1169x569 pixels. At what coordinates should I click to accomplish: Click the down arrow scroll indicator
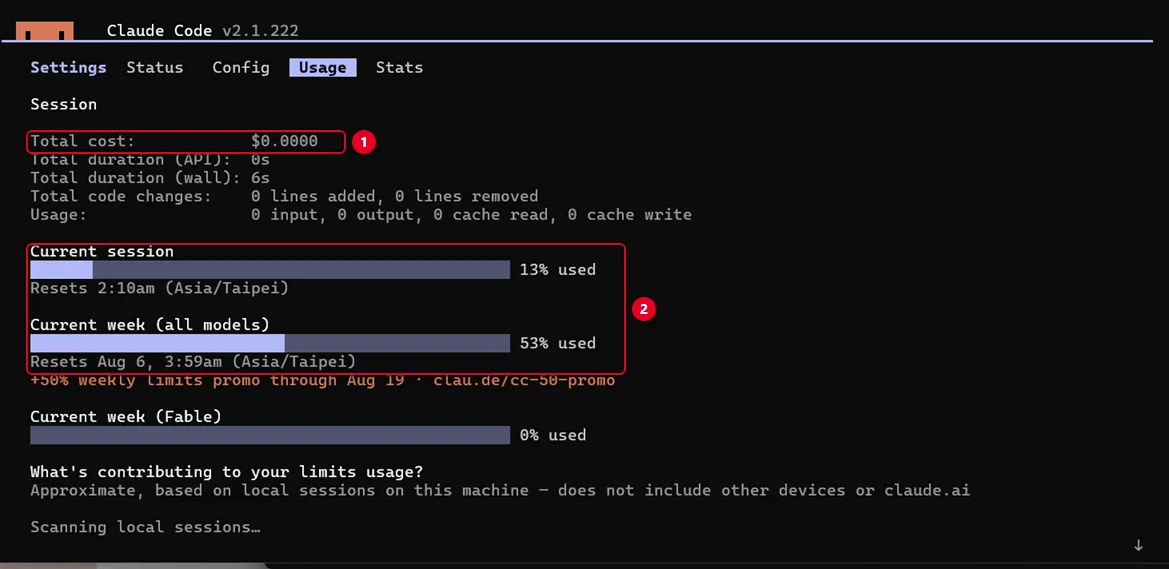point(1138,545)
